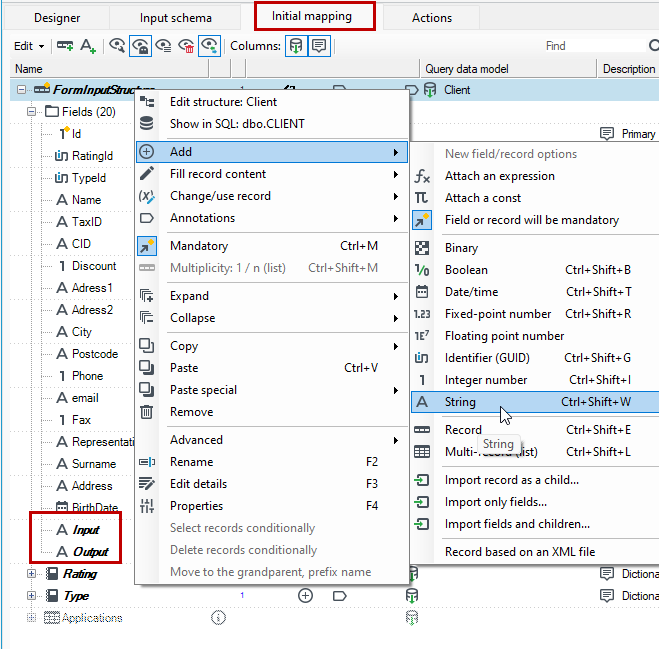Click the checkerboard Binary icon
The width and height of the screenshot is (659, 649).
[422, 248]
